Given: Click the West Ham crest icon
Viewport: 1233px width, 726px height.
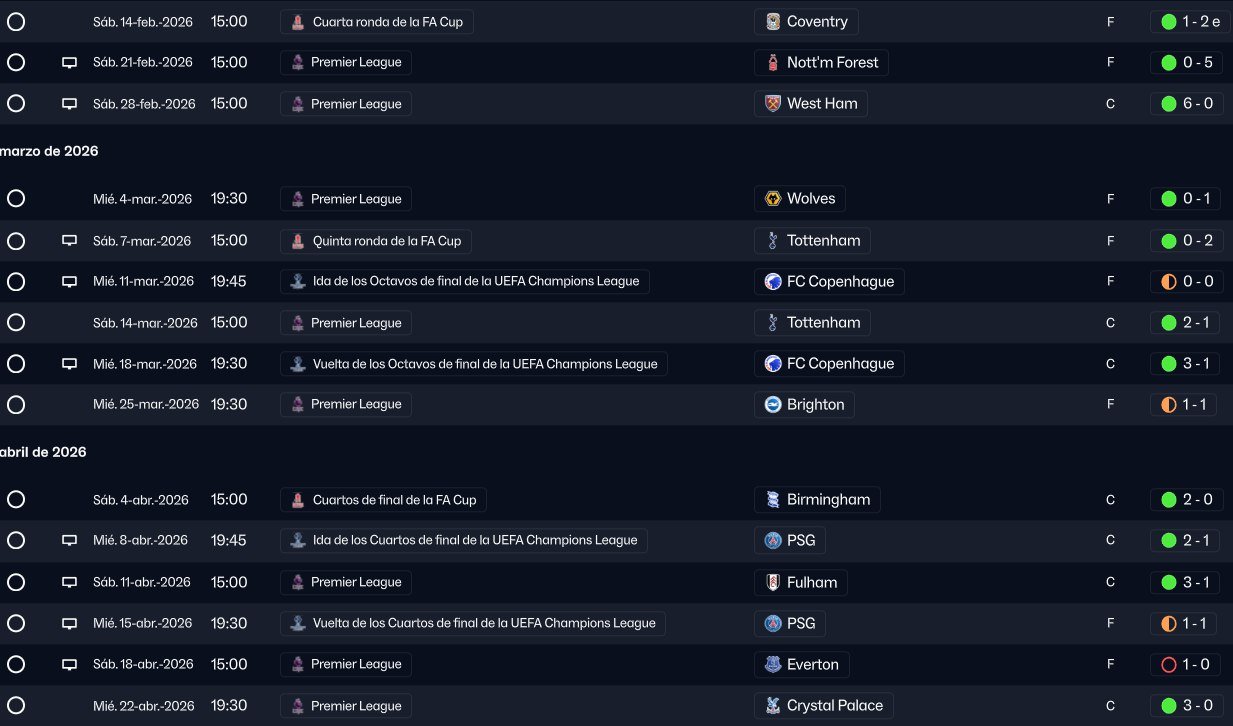Looking at the screenshot, I should coord(771,104).
